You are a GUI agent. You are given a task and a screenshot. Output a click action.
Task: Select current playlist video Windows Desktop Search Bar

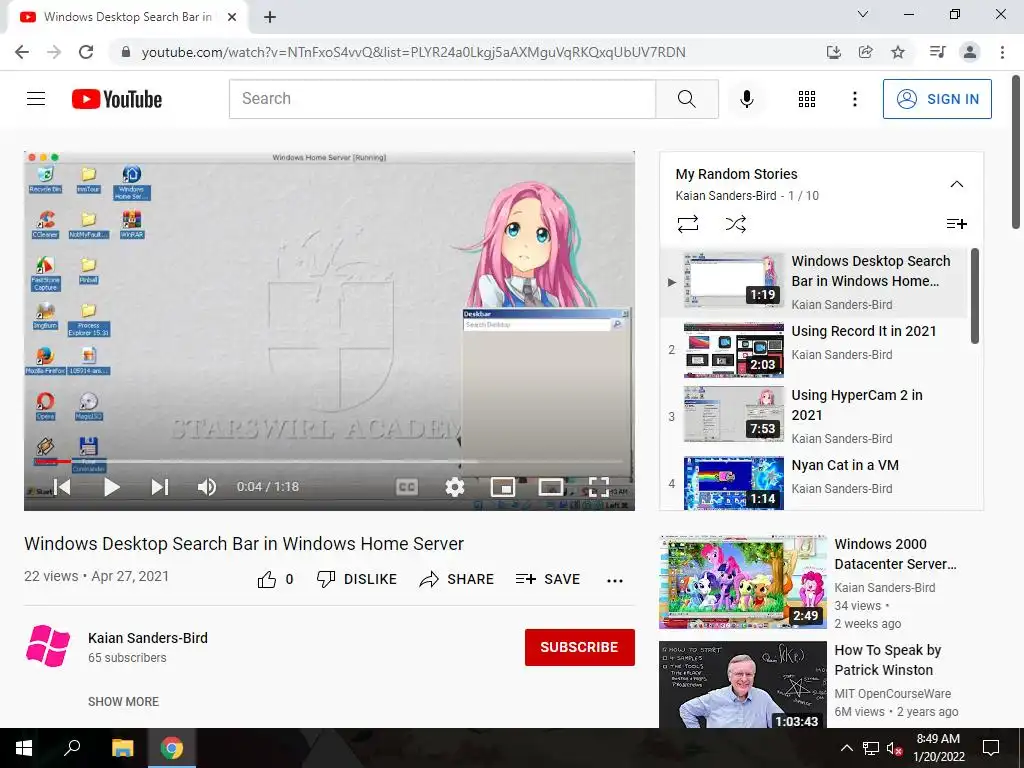click(x=814, y=283)
